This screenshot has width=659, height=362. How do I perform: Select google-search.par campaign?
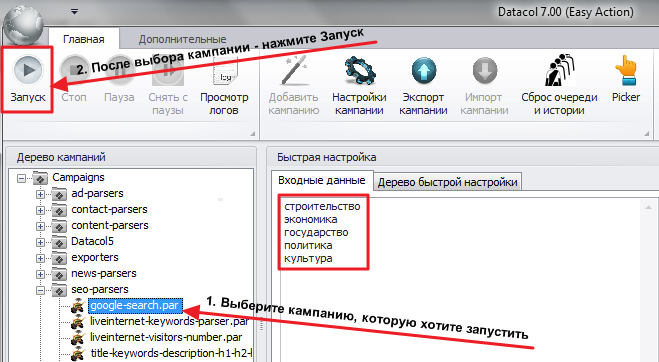pyautogui.click(x=135, y=306)
